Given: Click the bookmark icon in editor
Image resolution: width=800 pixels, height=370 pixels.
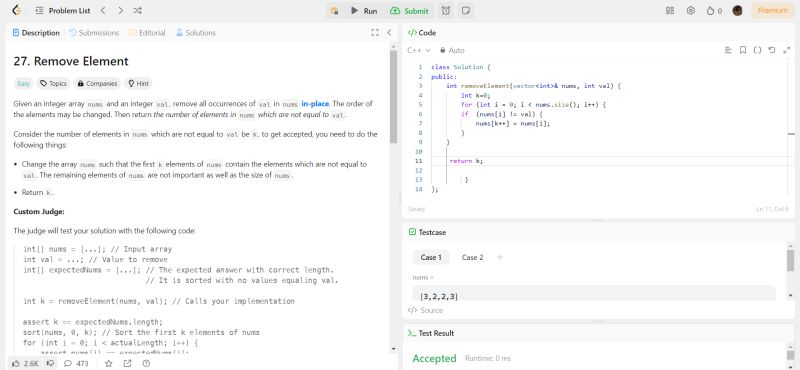Looking at the screenshot, I should tap(743, 50).
